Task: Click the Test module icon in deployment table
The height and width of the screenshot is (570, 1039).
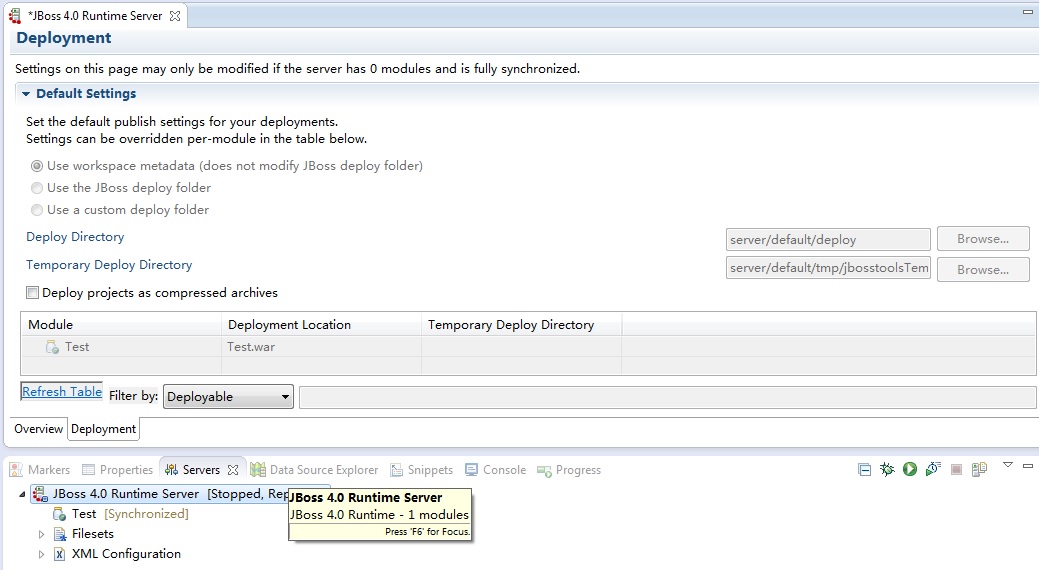Action: click(x=52, y=347)
